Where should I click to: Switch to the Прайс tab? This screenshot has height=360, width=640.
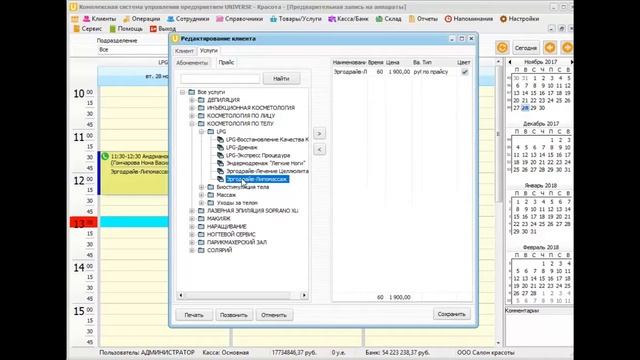(x=226, y=62)
